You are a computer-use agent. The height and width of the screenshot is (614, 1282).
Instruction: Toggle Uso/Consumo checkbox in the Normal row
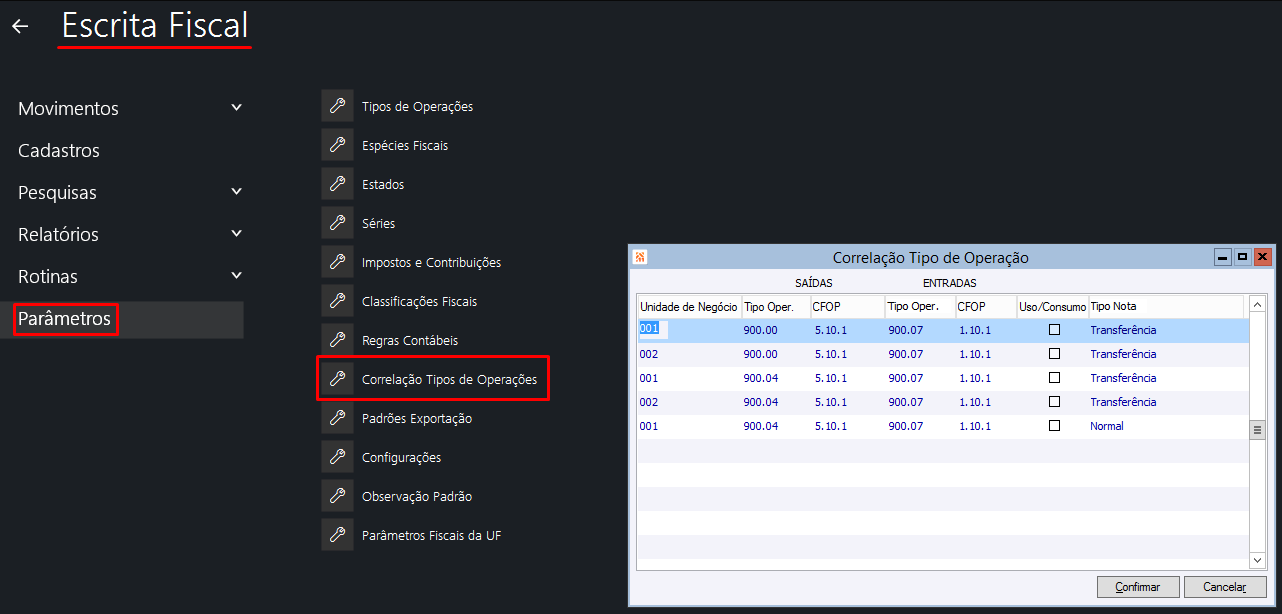click(1054, 426)
